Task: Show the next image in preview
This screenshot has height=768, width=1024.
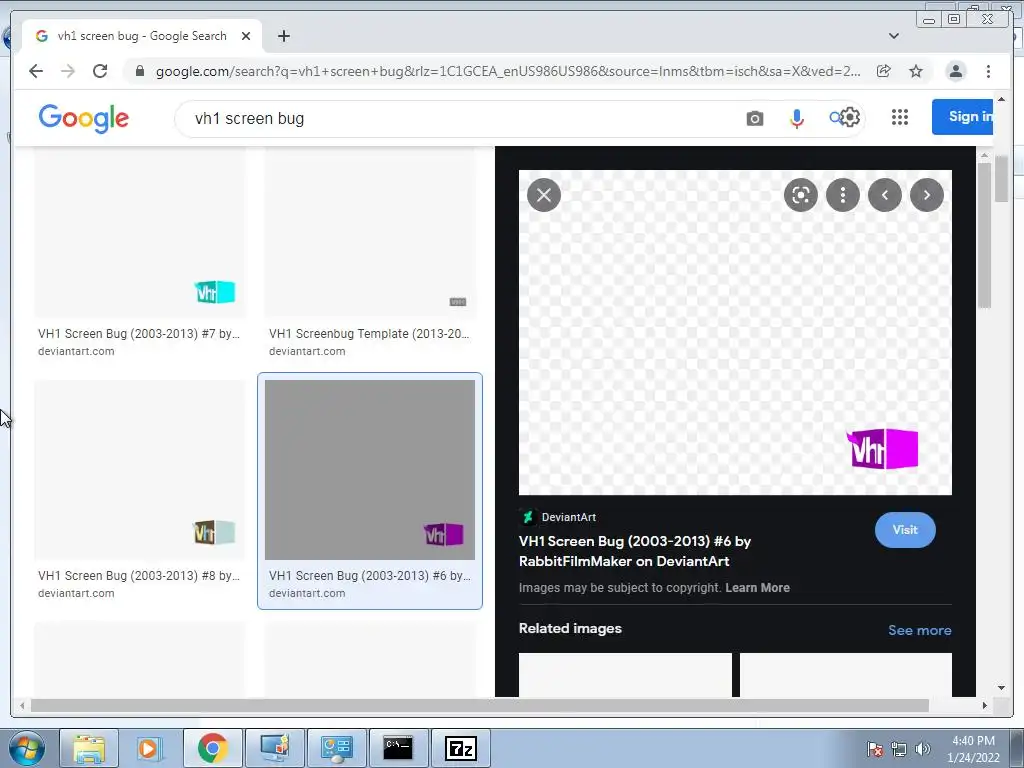Action: [x=927, y=195]
